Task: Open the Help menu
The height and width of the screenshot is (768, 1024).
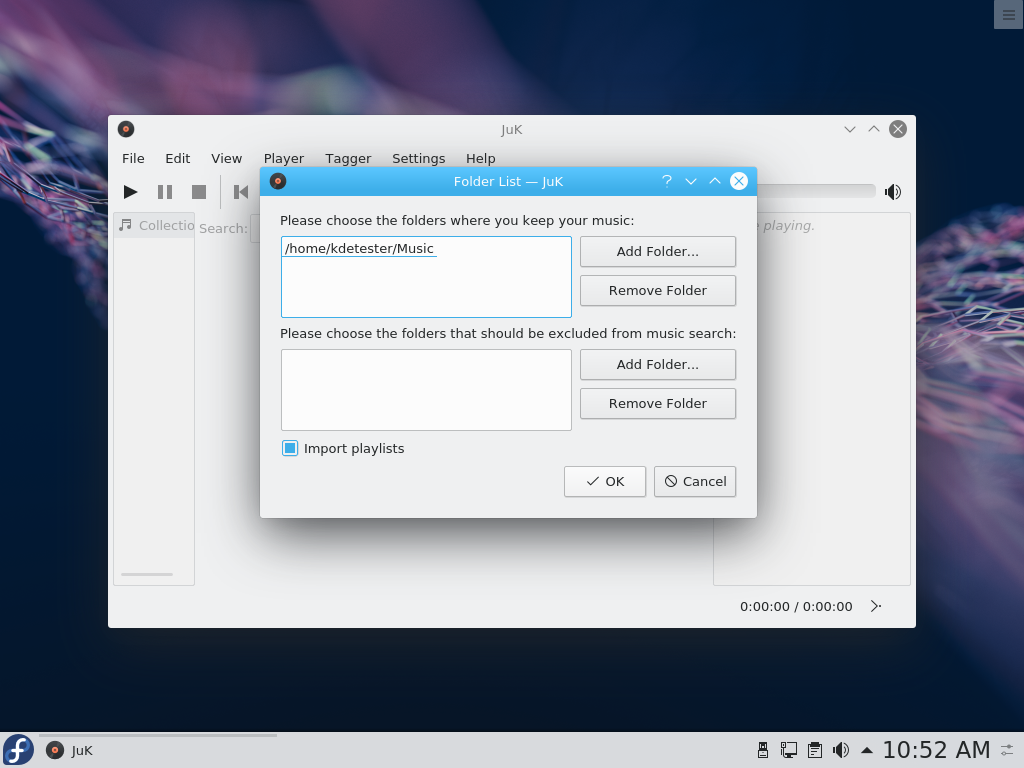Action: [481, 158]
